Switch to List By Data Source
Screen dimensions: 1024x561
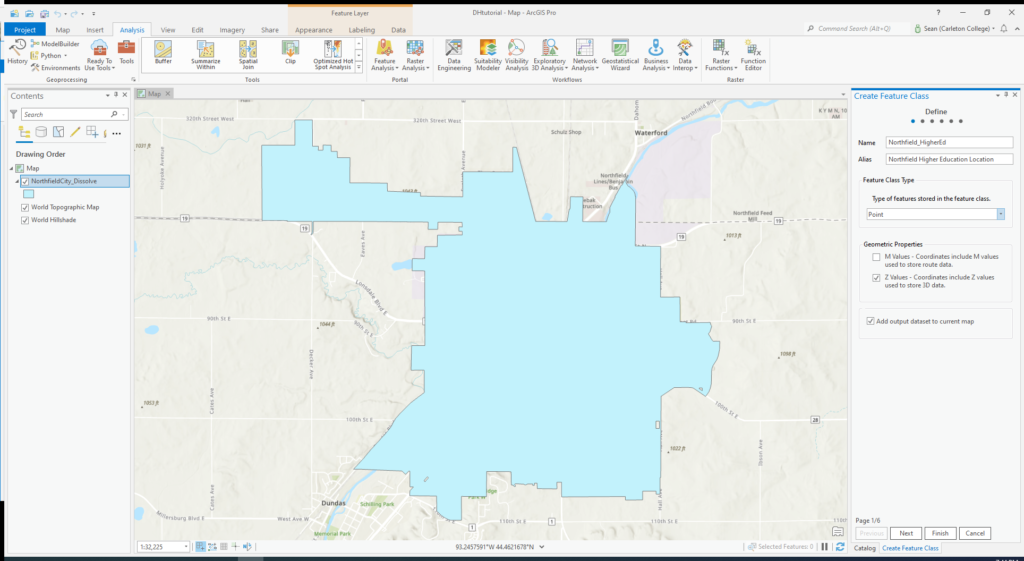coord(41,133)
